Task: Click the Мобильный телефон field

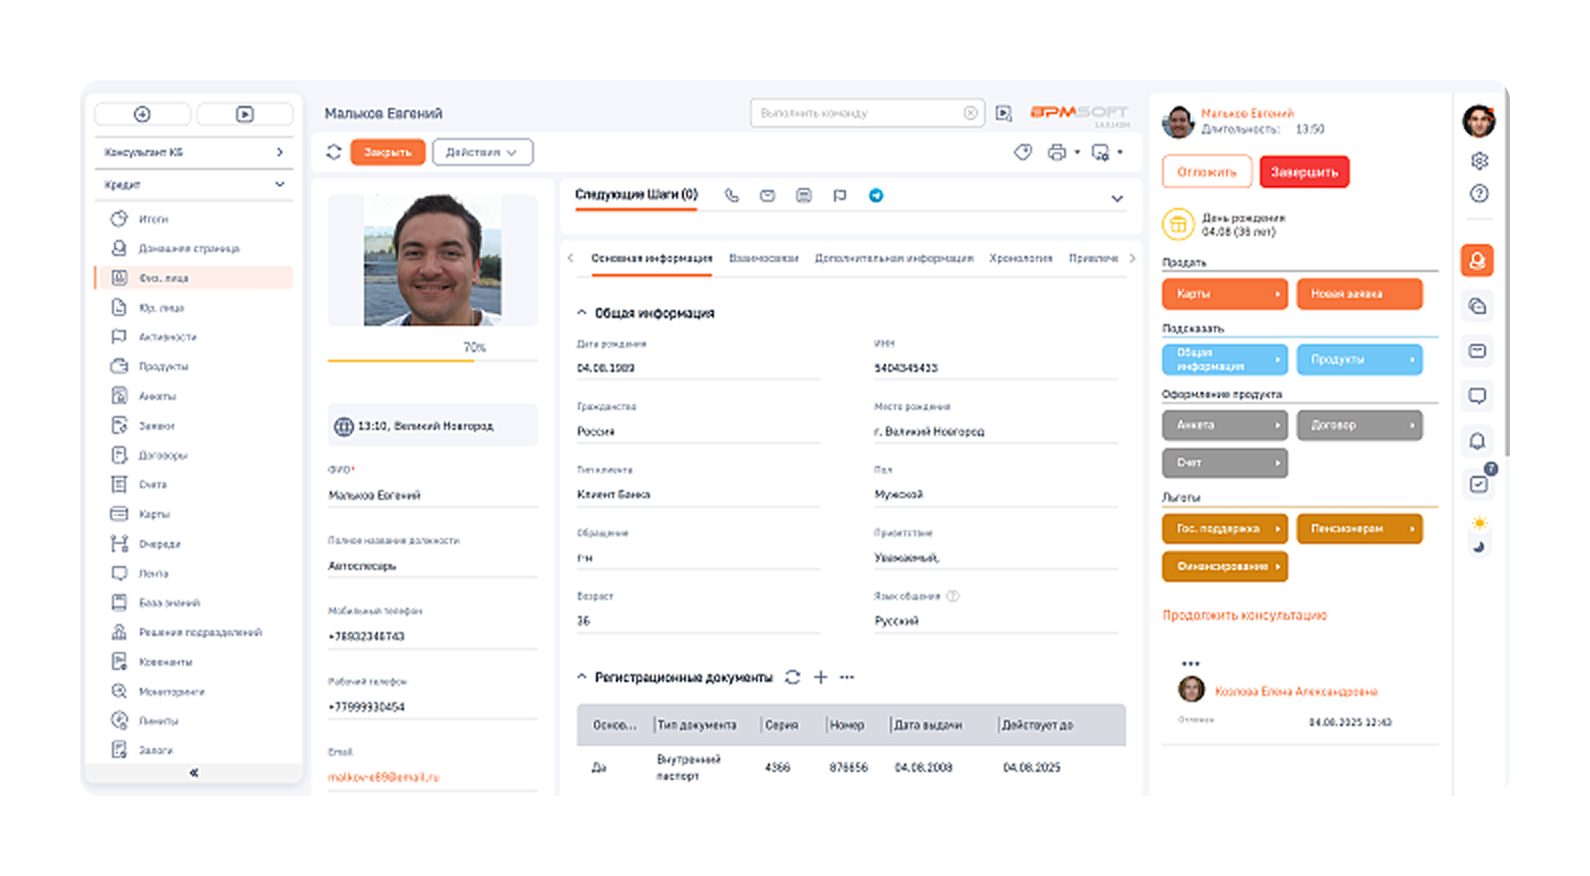Action: [x=432, y=636]
